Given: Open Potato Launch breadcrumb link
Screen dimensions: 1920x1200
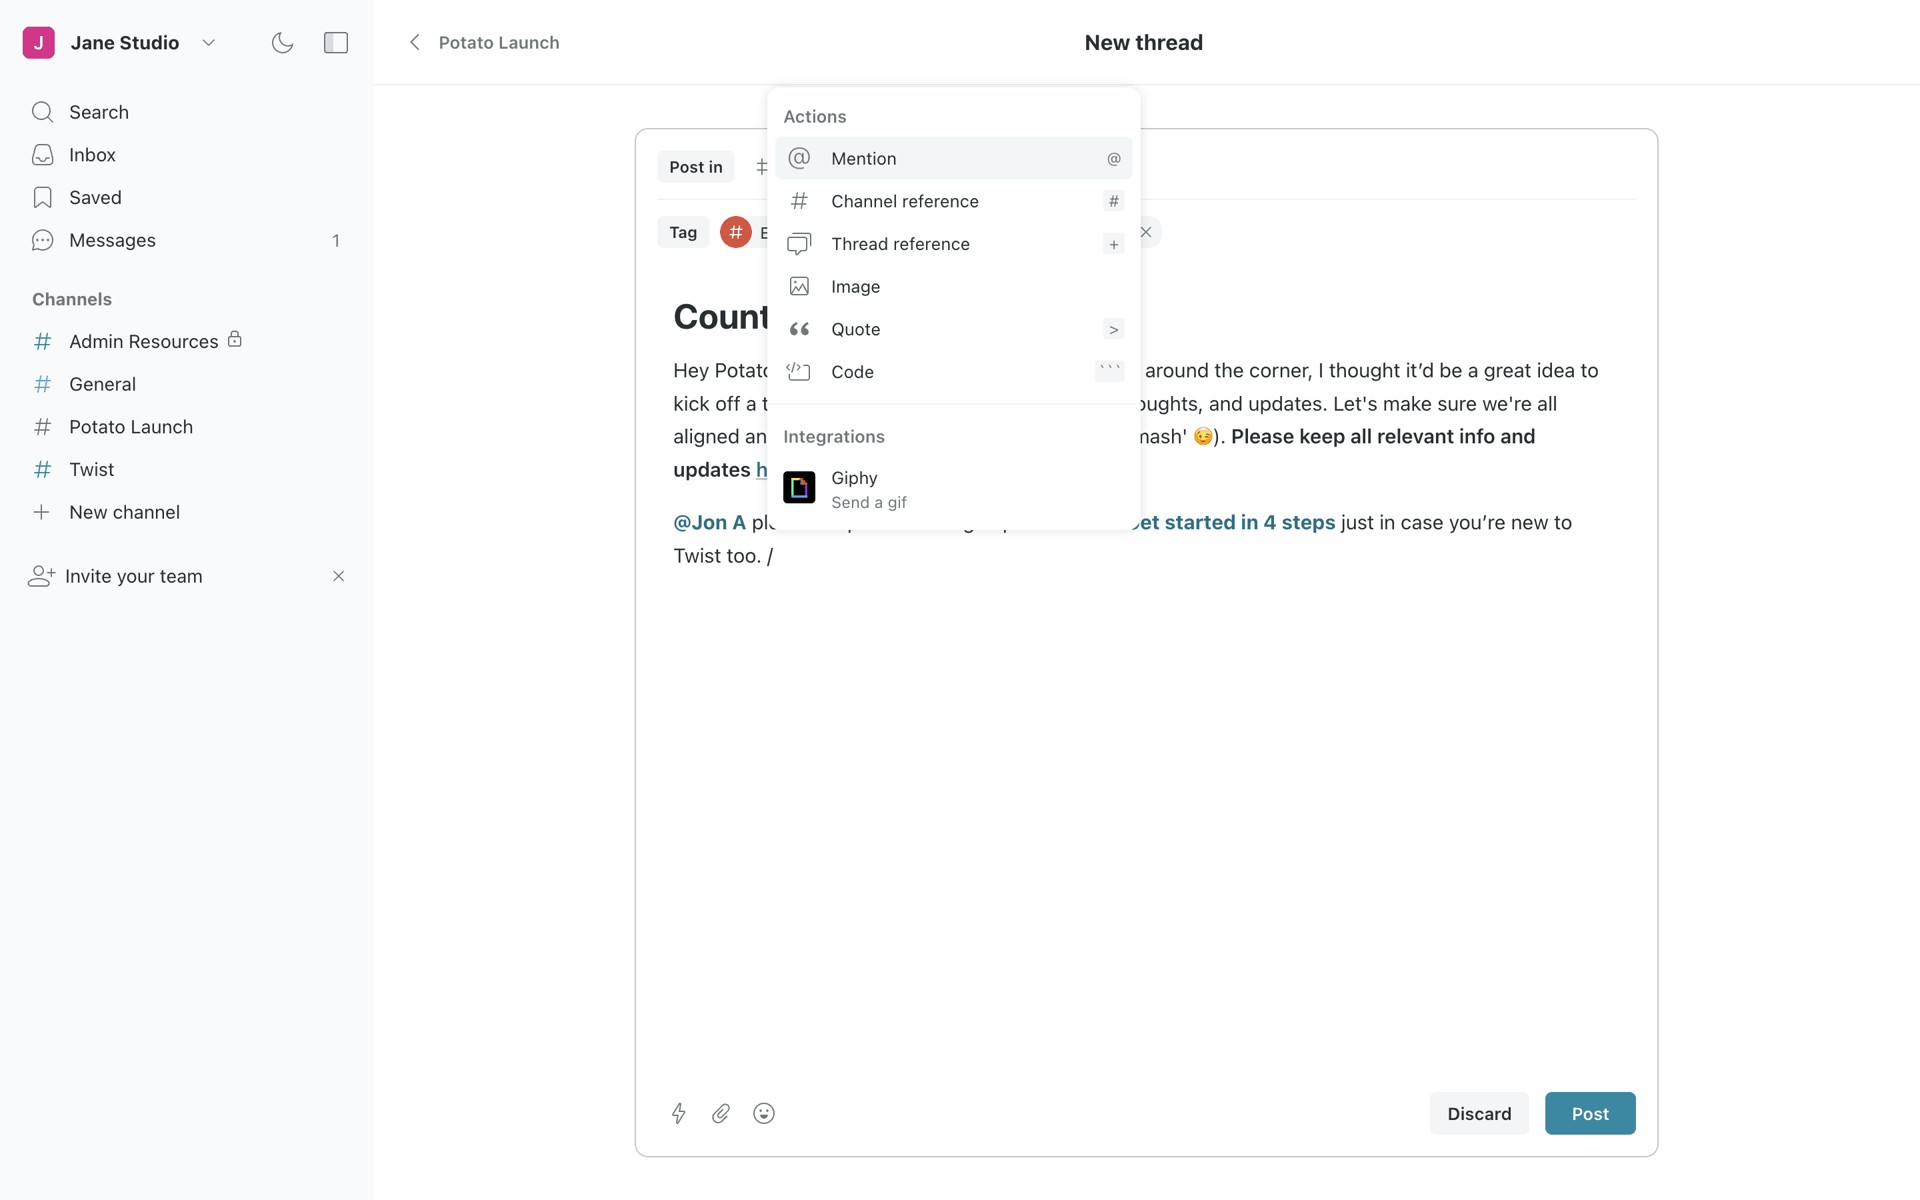Looking at the screenshot, I should coord(499,43).
